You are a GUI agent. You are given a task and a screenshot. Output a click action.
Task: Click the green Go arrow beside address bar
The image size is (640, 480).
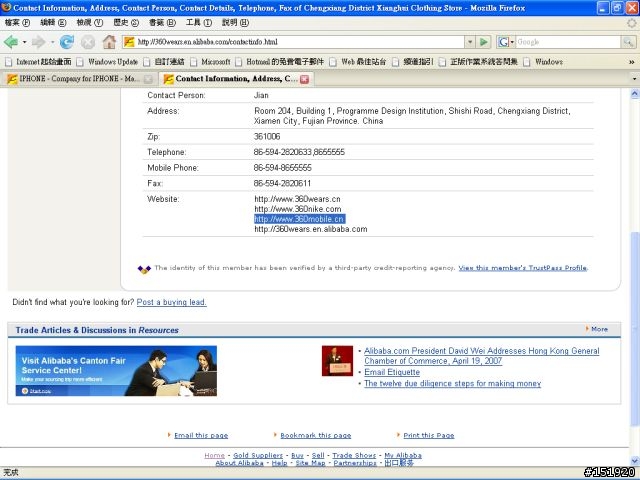click(484, 42)
